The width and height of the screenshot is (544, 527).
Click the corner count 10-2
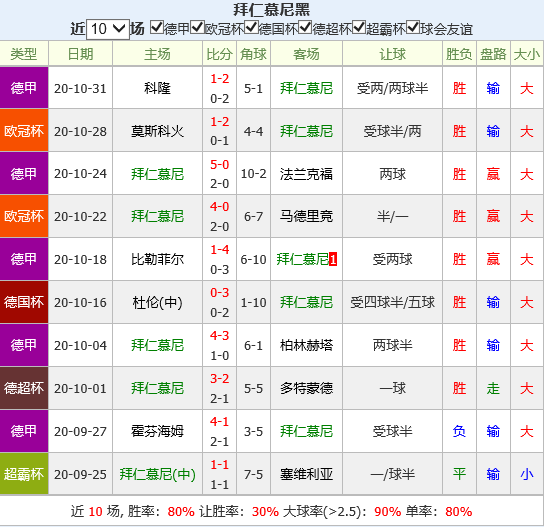(x=254, y=174)
